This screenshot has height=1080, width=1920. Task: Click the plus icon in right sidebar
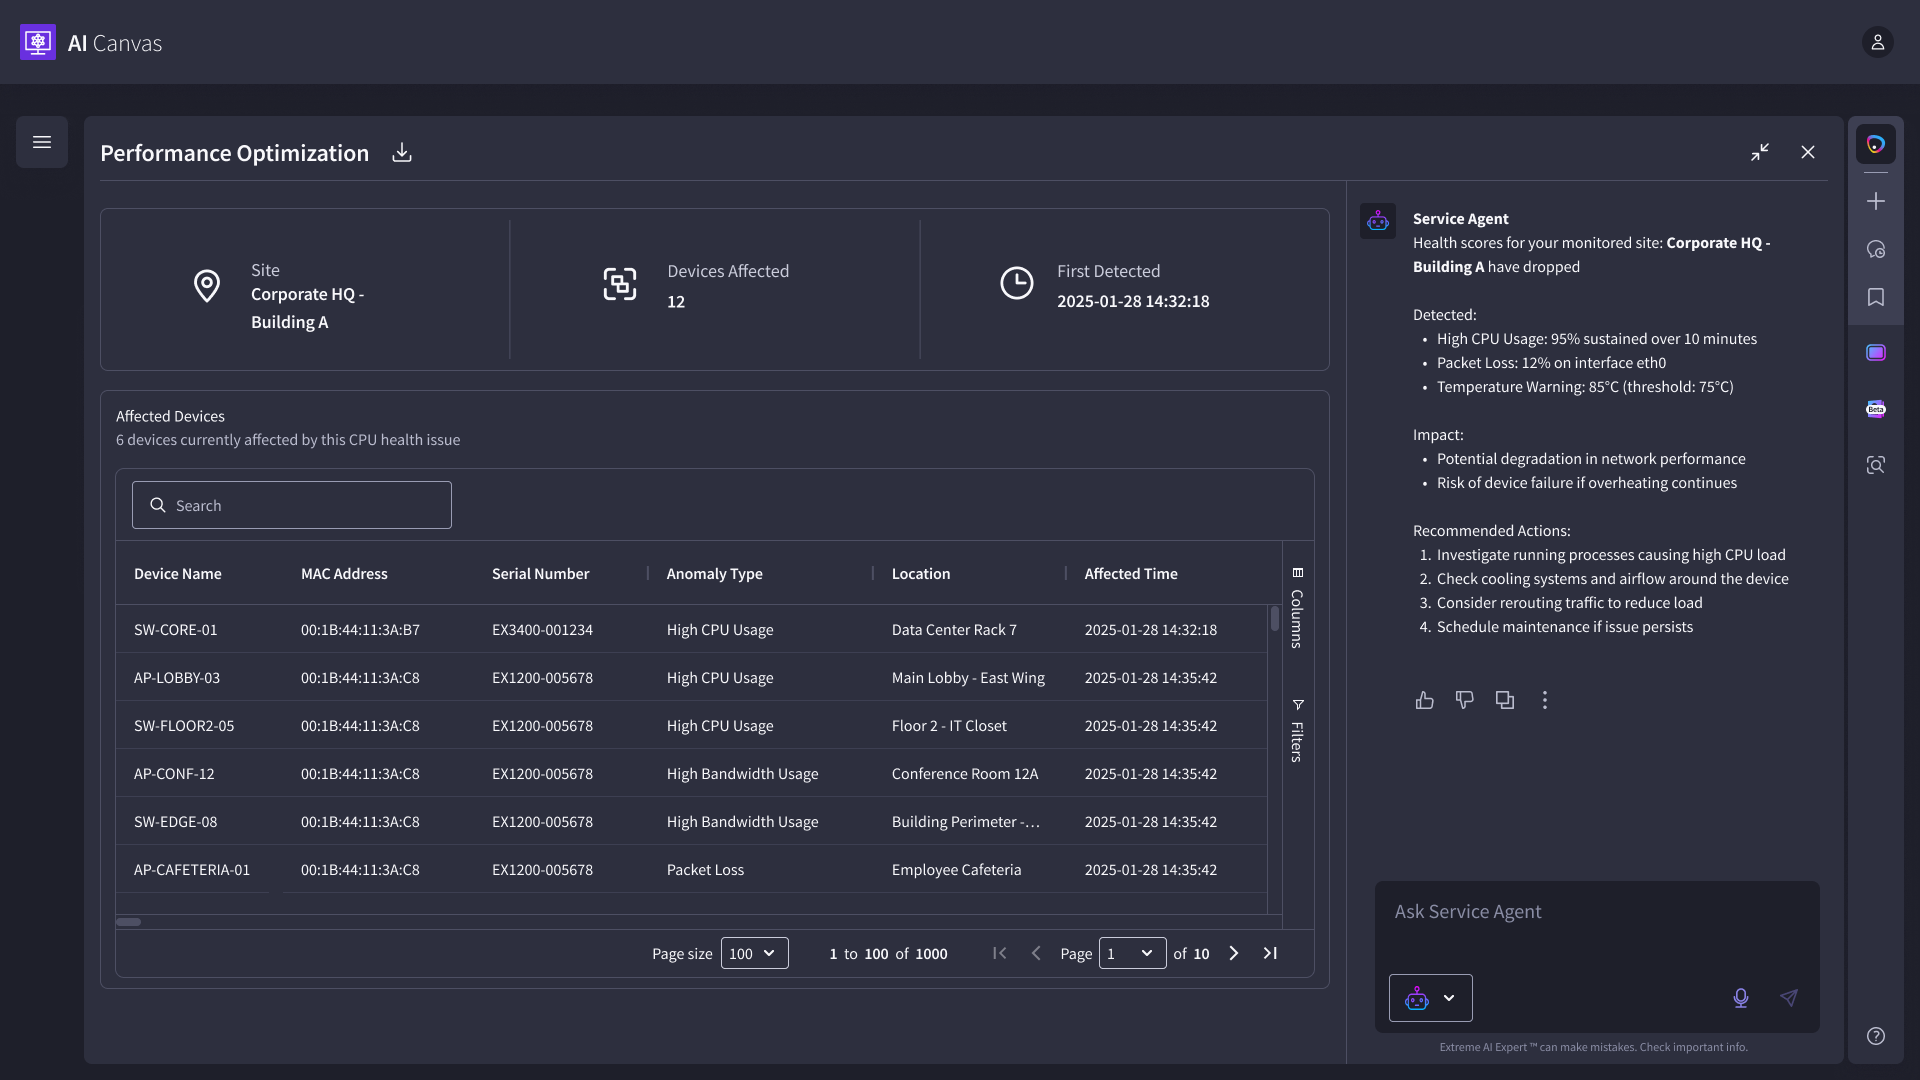[x=1876, y=201]
